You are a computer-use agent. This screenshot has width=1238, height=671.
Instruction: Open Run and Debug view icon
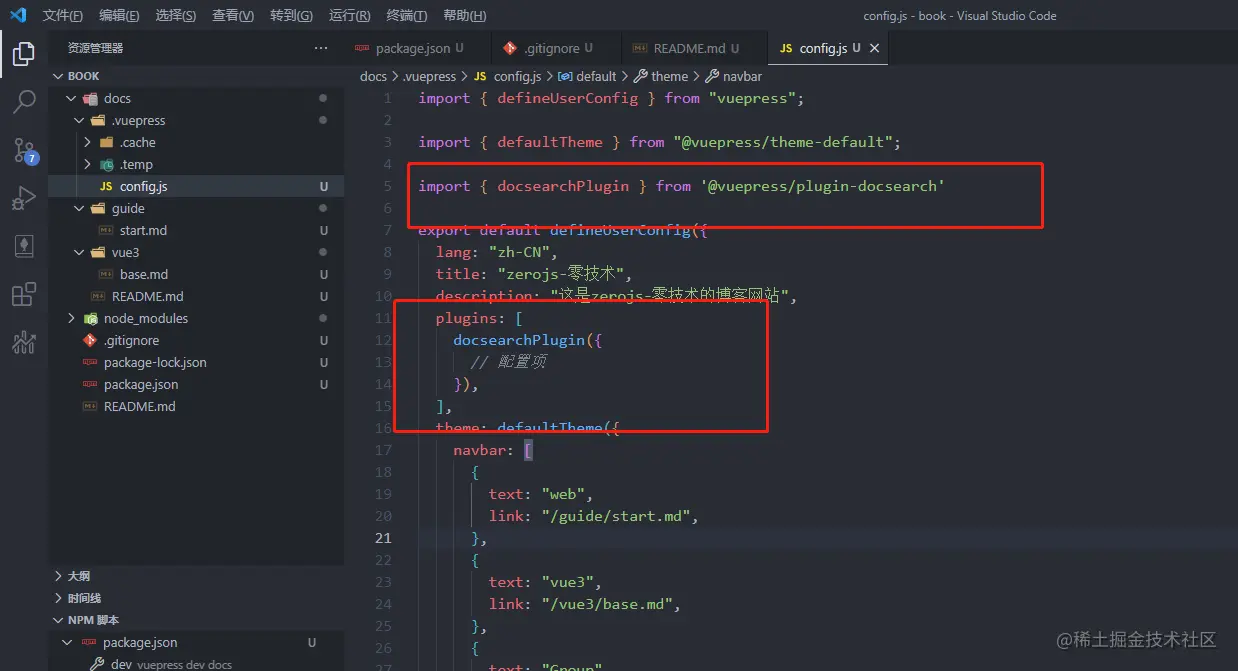[x=24, y=198]
